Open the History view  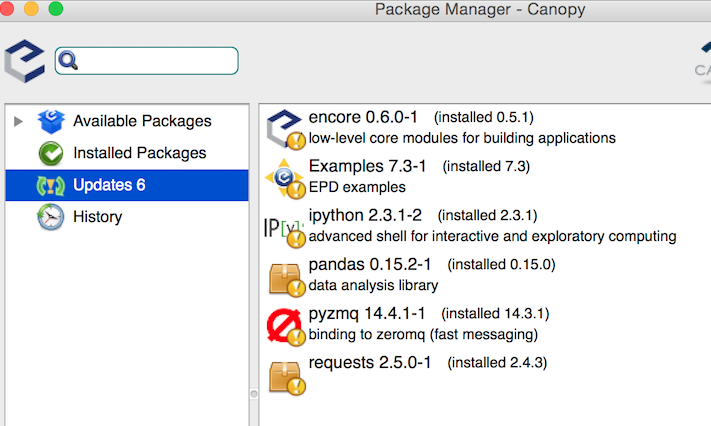click(x=97, y=217)
